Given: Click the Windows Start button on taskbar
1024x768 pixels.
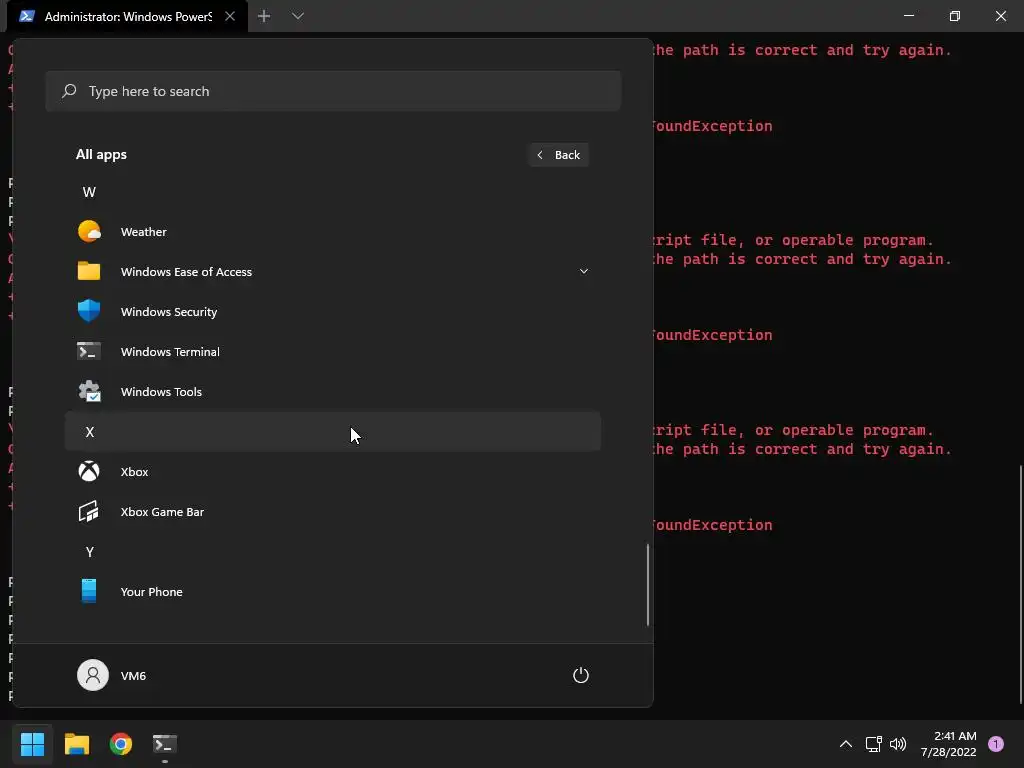Looking at the screenshot, I should (32, 743).
